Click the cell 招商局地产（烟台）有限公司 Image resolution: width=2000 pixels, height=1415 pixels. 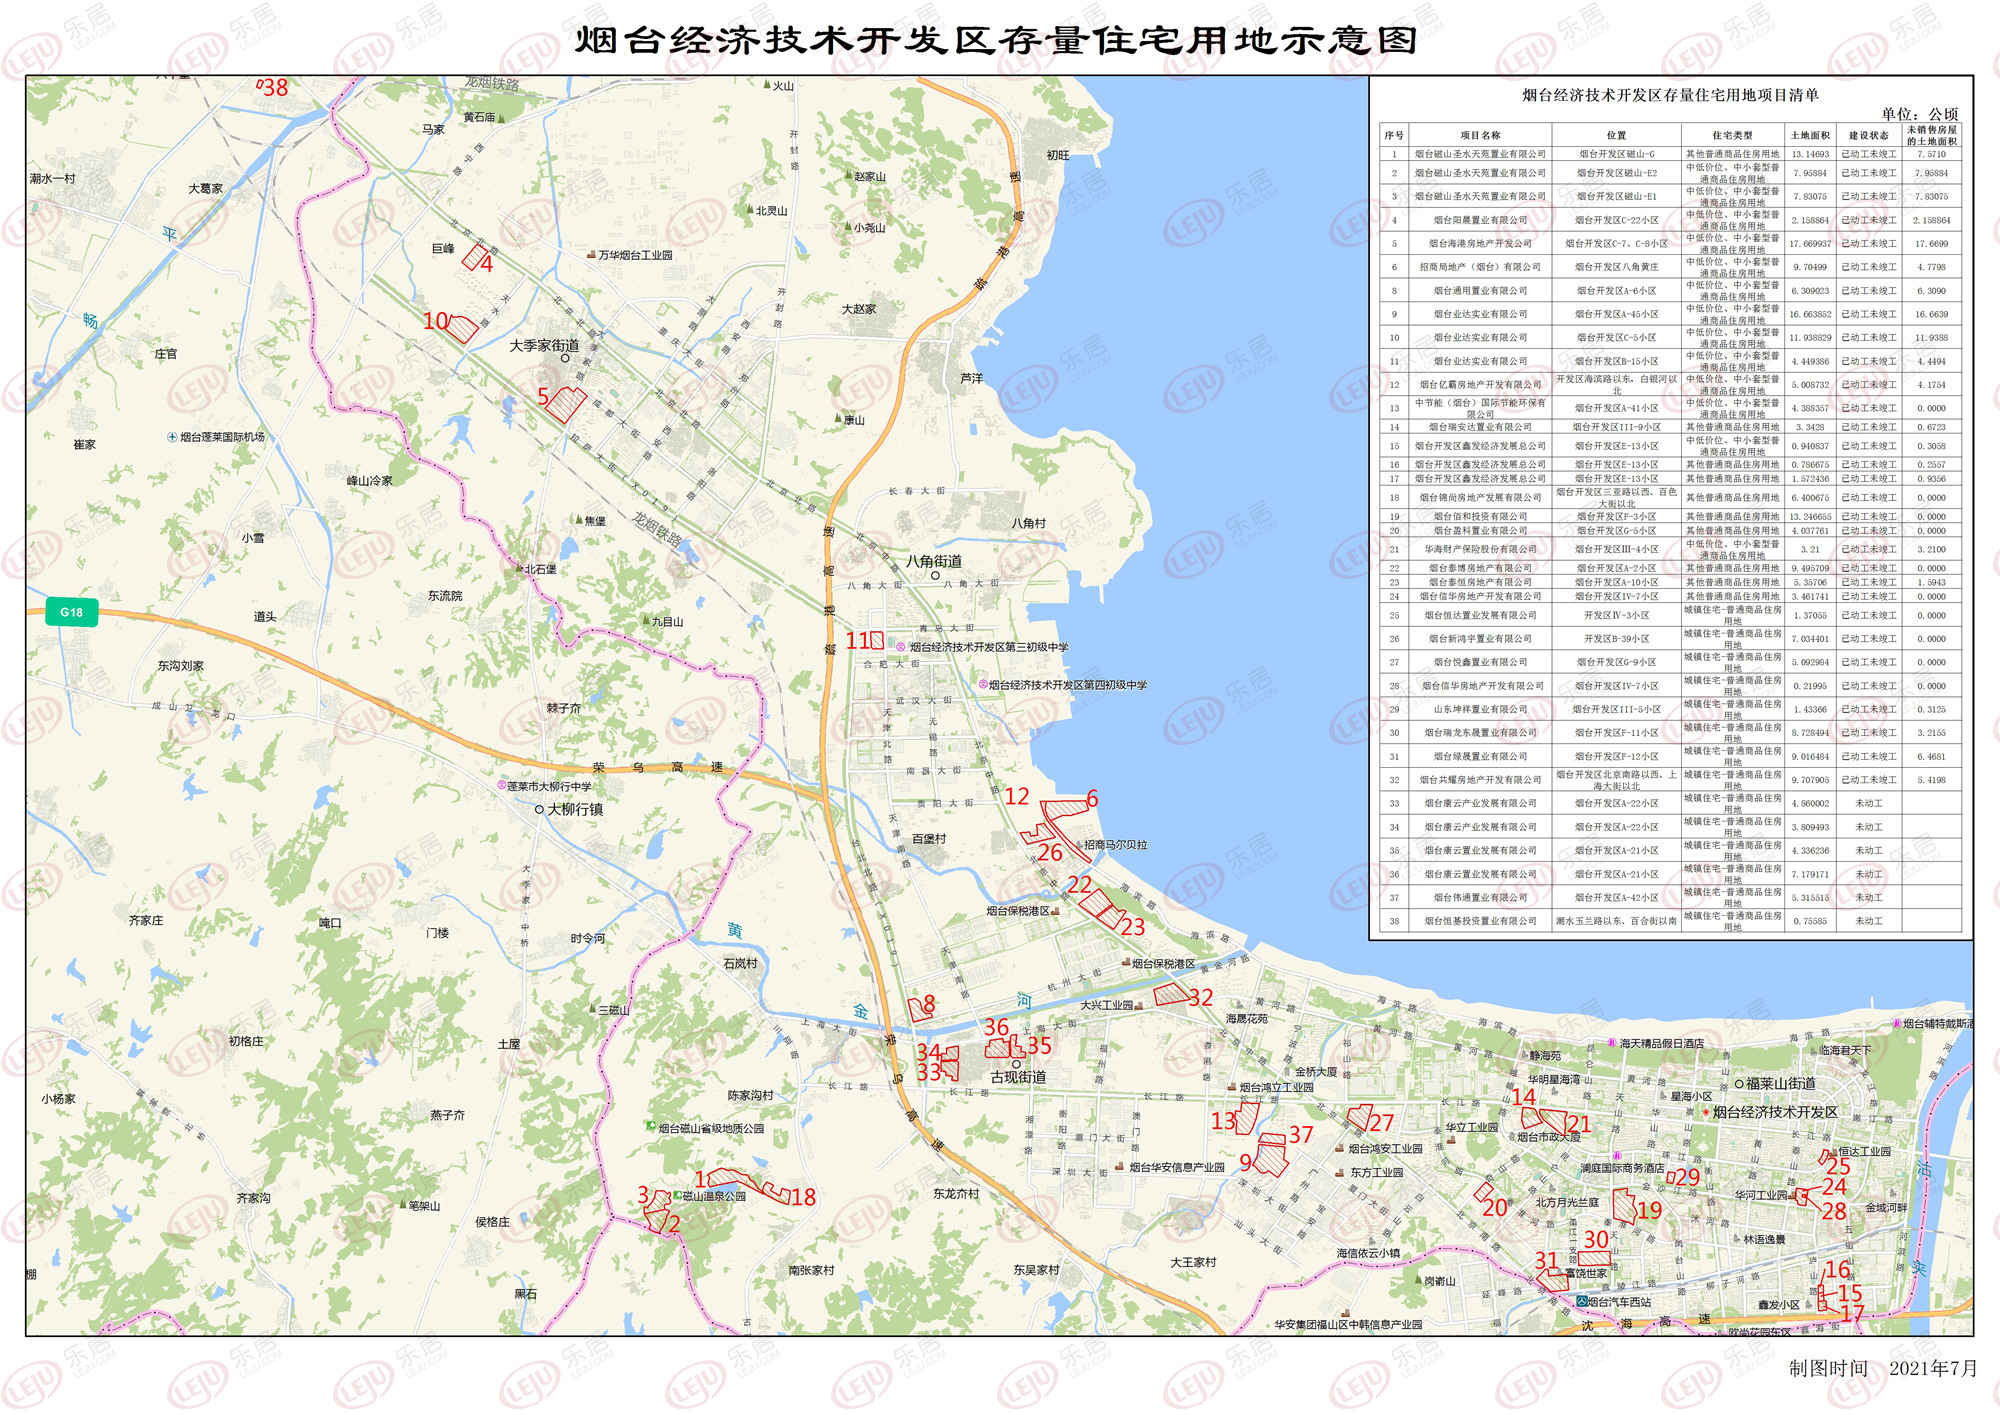coord(1480,267)
